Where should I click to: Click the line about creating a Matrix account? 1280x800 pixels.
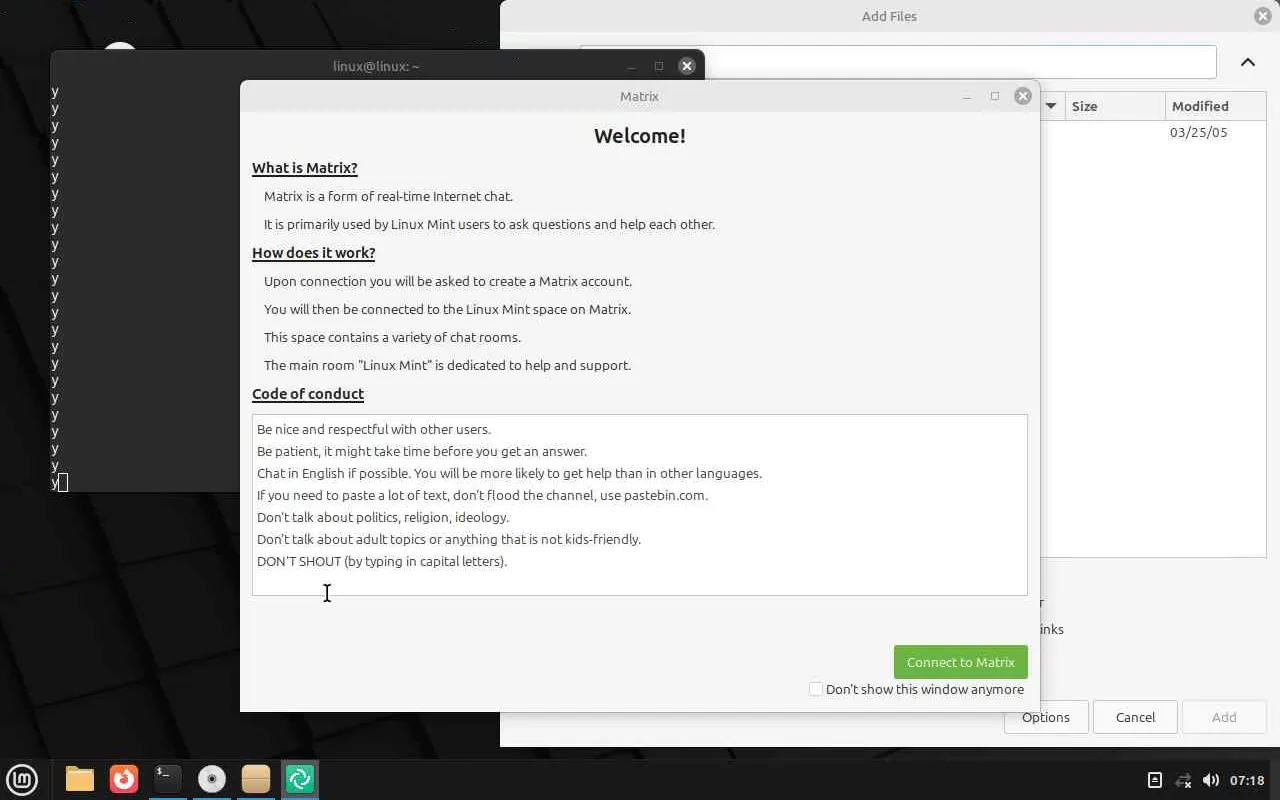448,281
